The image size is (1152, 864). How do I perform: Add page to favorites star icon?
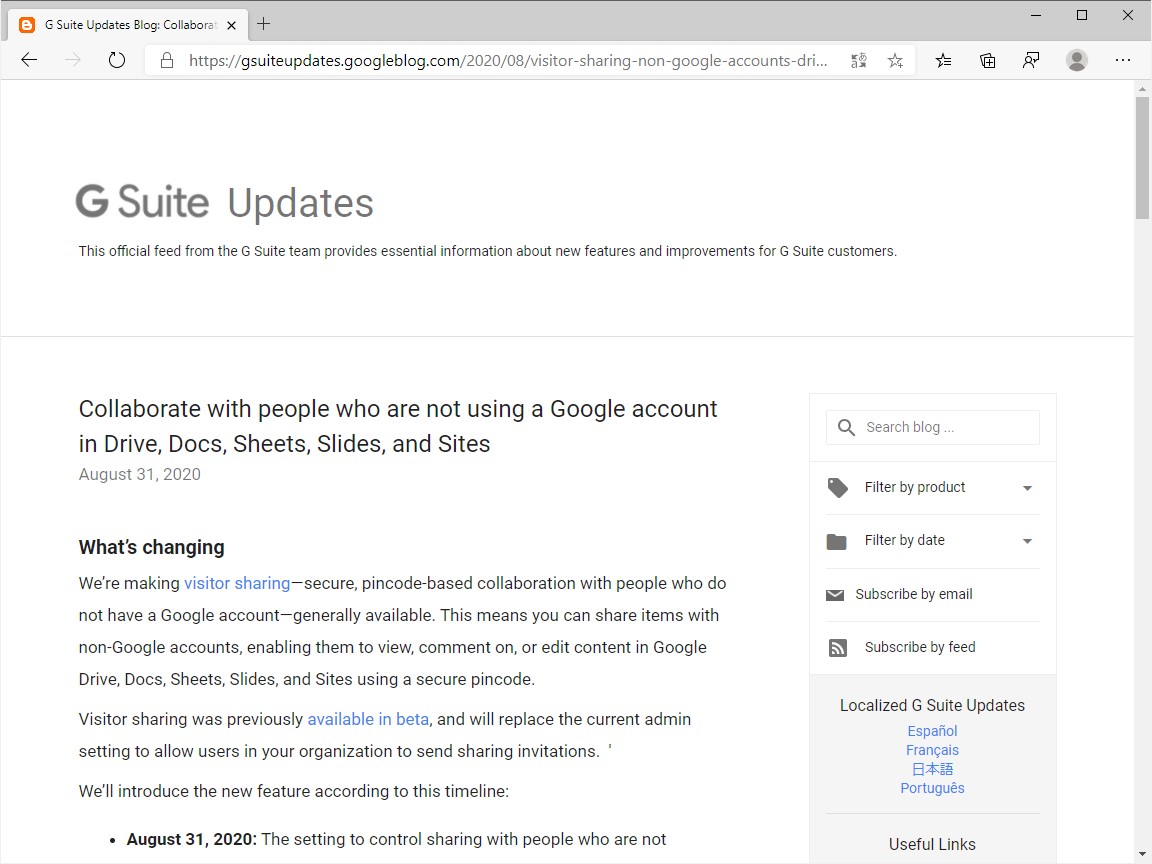click(895, 61)
